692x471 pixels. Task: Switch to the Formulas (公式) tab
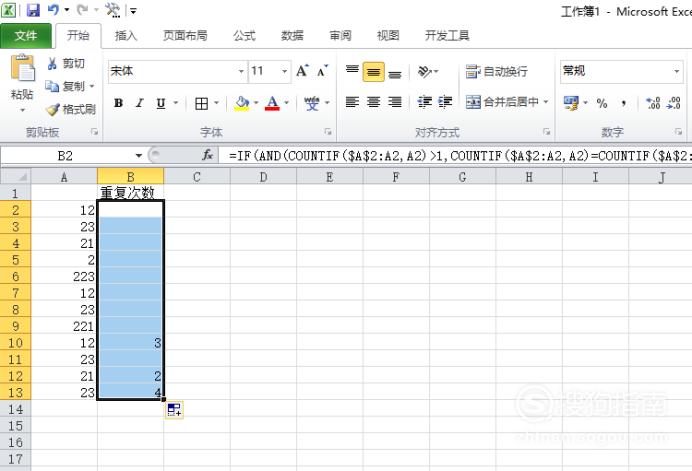pyautogui.click(x=244, y=36)
